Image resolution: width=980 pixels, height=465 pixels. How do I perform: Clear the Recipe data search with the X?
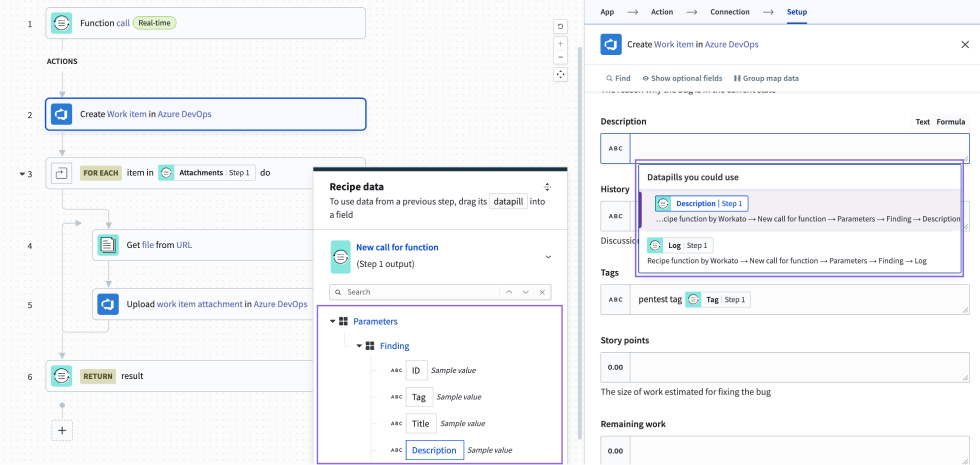pyautogui.click(x=542, y=292)
